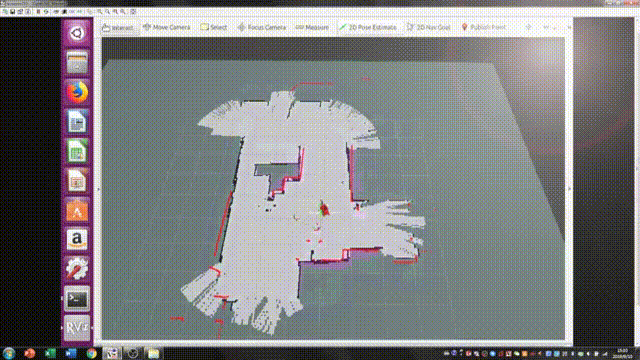The height and width of the screenshot is (360, 640).
Task: Switch to the Terminal in the dock
Action: coord(77,300)
